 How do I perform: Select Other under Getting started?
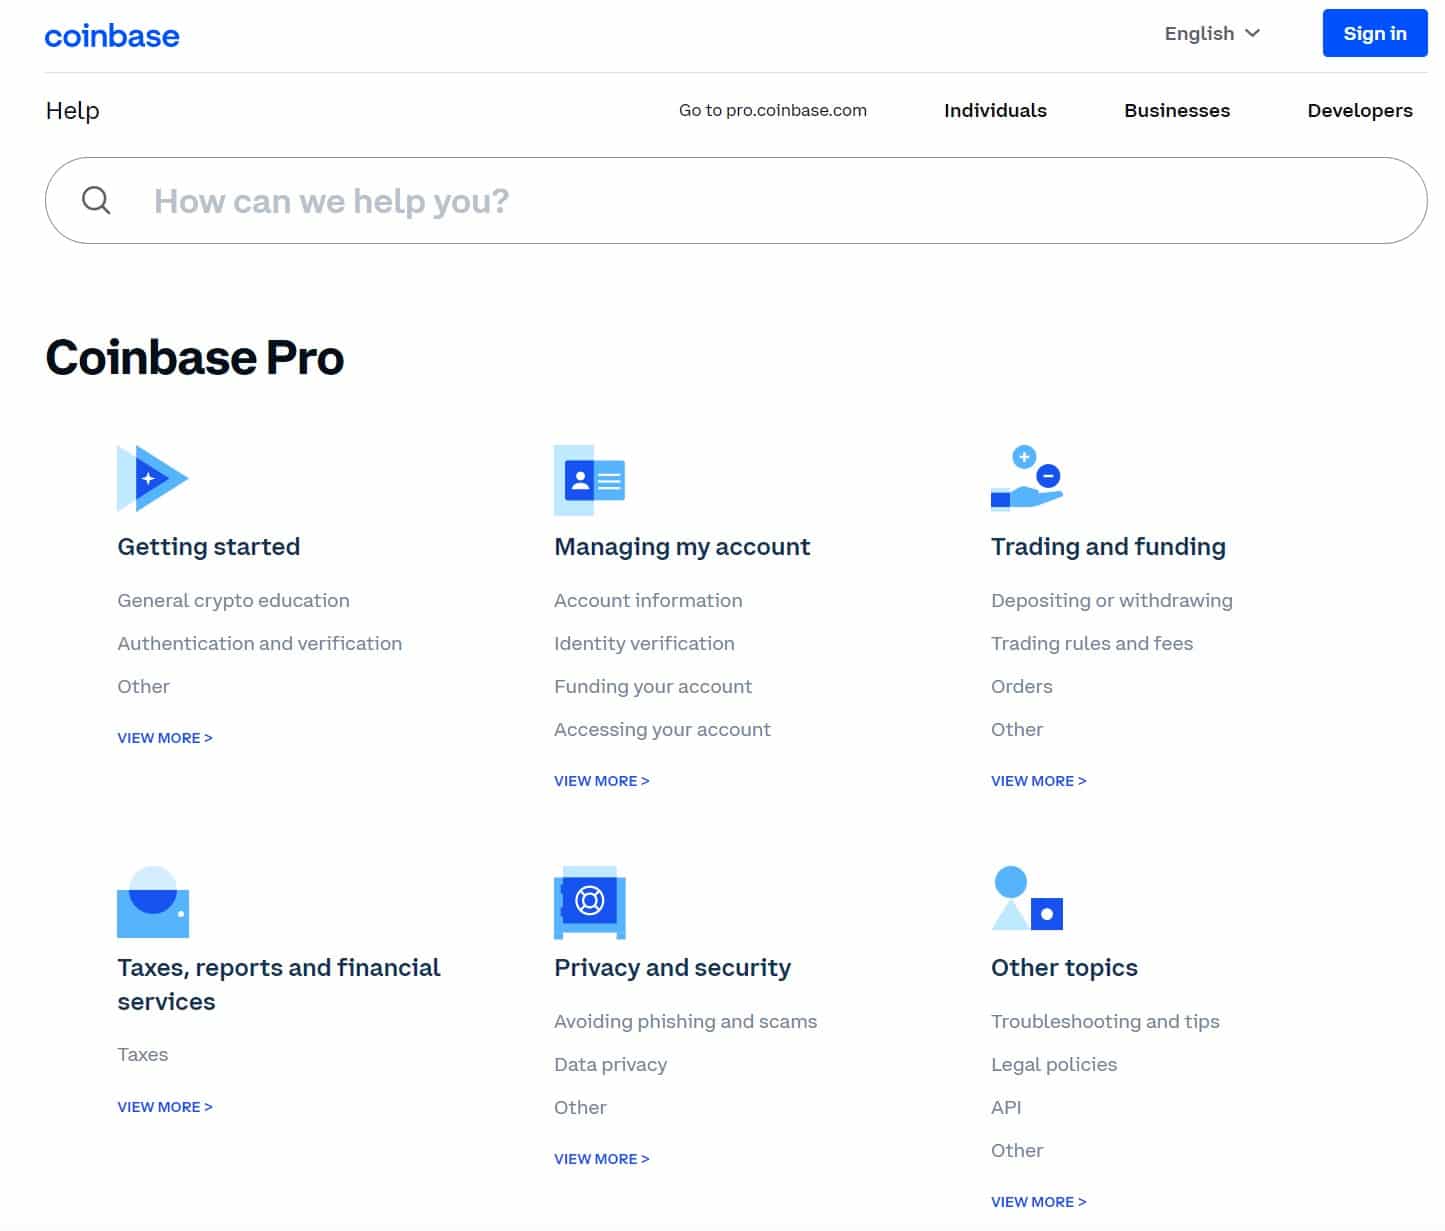point(144,686)
